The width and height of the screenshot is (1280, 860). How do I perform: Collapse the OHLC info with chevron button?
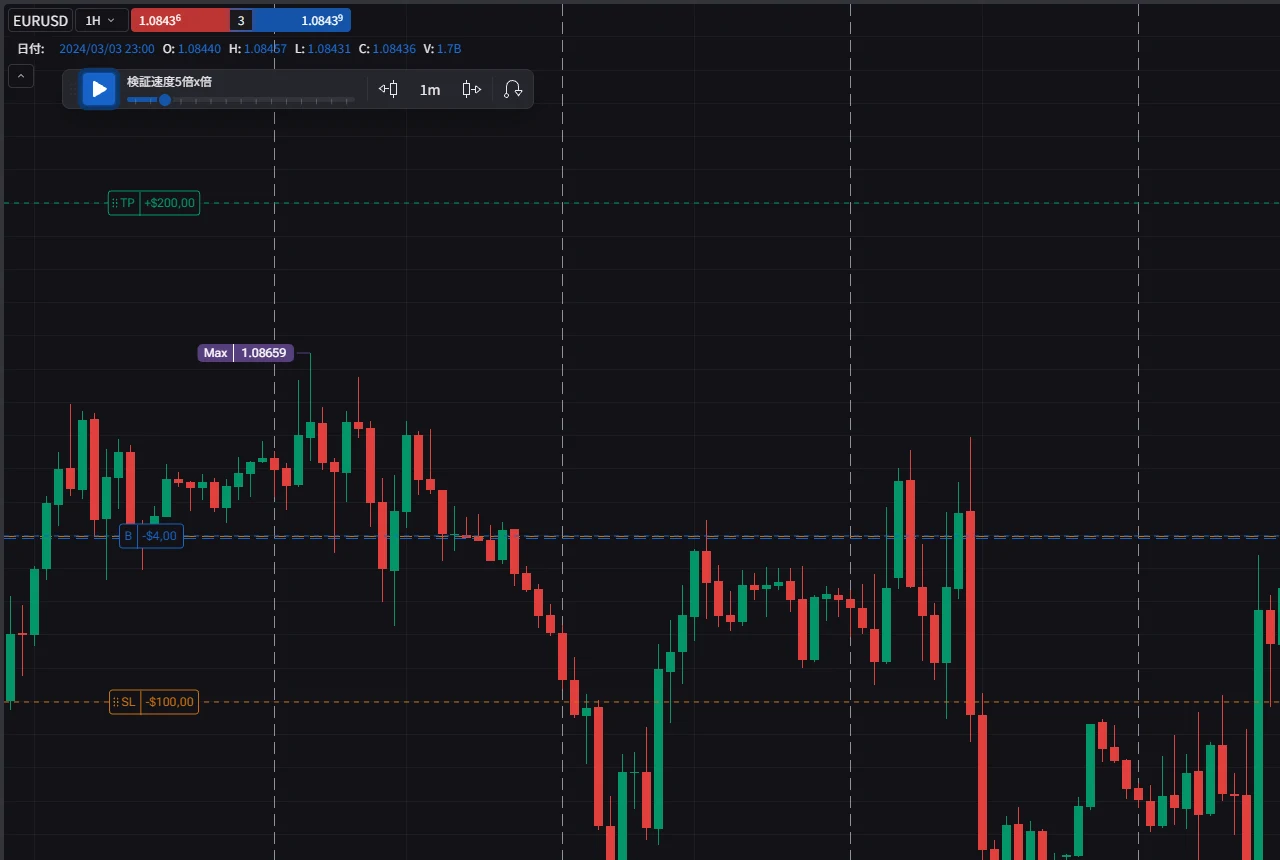(x=20, y=75)
